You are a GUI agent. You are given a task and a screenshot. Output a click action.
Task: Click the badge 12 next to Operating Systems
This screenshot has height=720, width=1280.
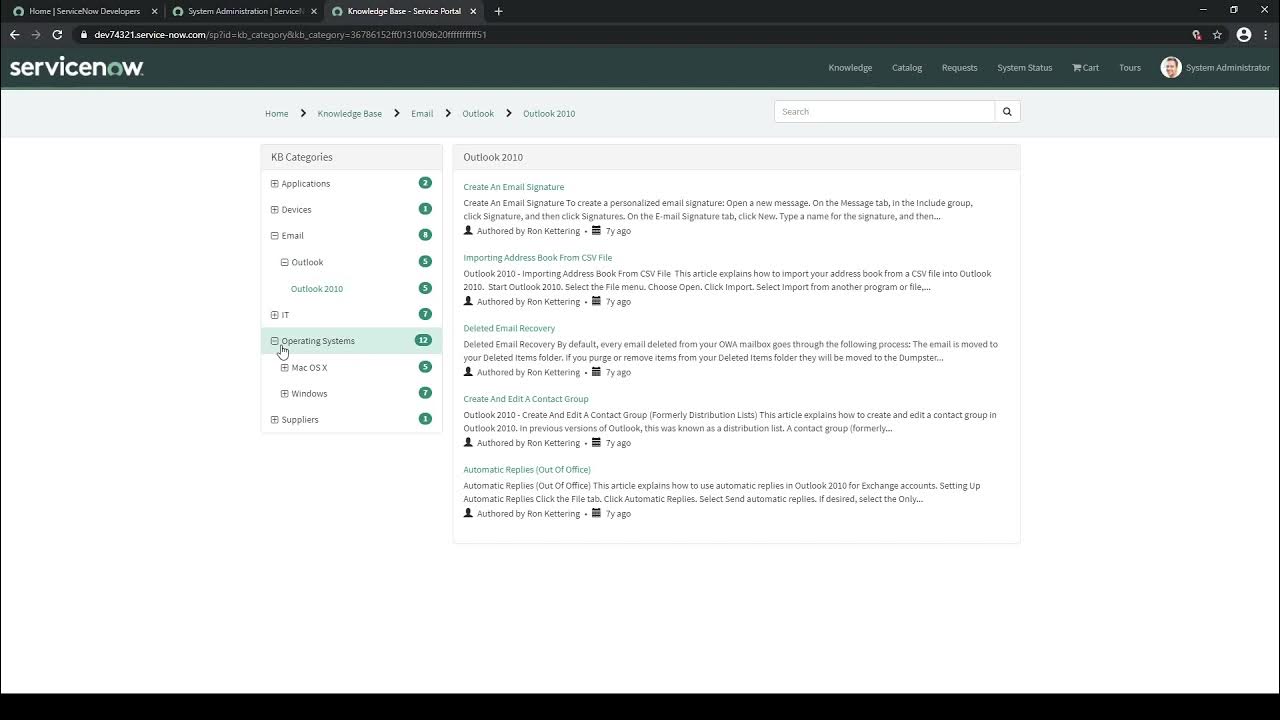423,340
